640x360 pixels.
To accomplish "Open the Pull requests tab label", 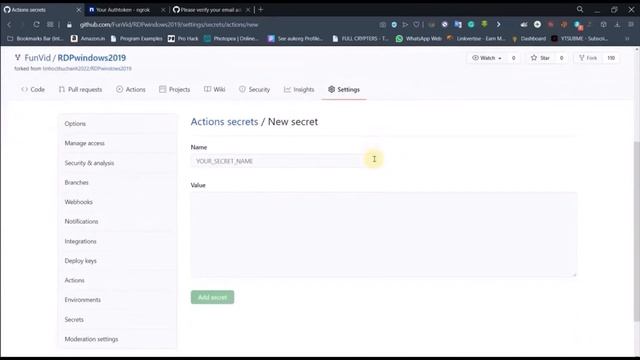I will tap(85, 89).
